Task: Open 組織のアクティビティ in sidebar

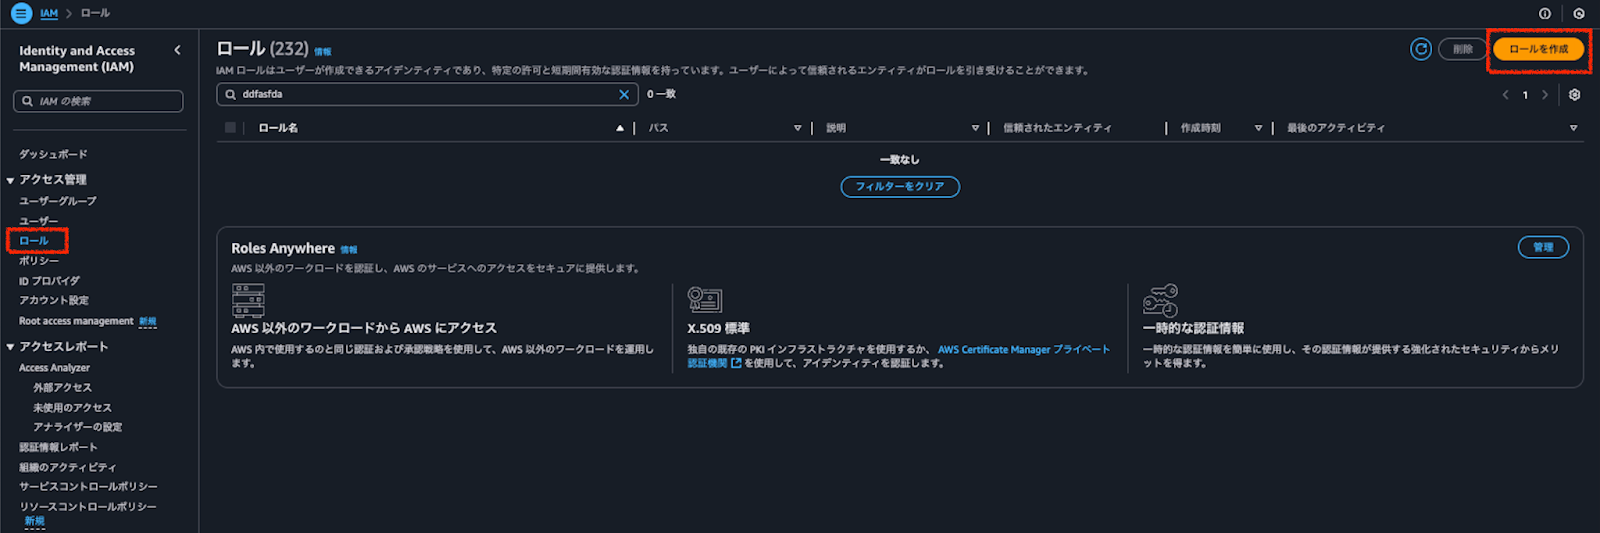Action: [68, 467]
